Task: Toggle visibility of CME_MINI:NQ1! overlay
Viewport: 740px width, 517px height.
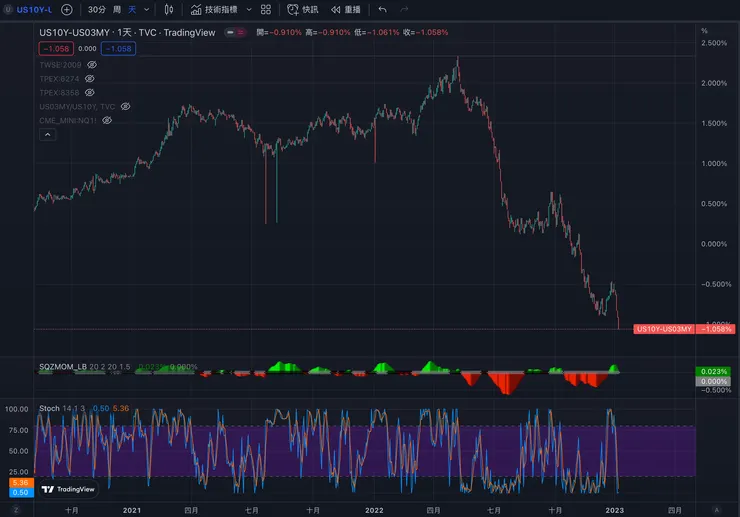Action: pos(107,120)
